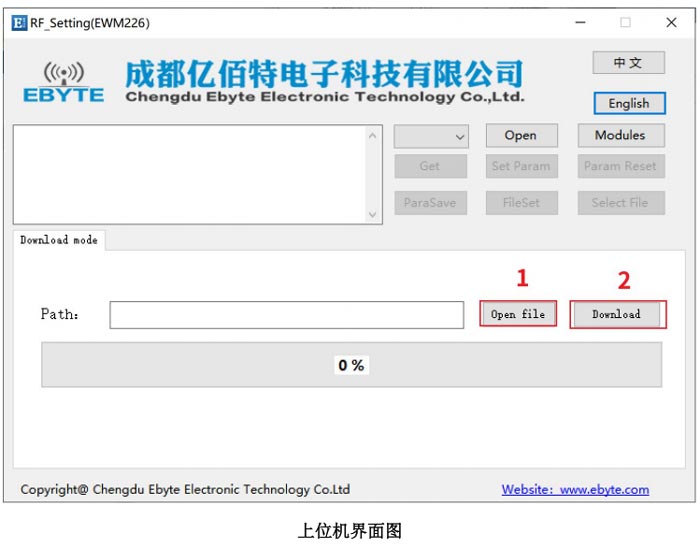Viewport: 700px width, 548px height.
Task: Click the EBYTE antenna logo
Action: [x=64, y=83]
